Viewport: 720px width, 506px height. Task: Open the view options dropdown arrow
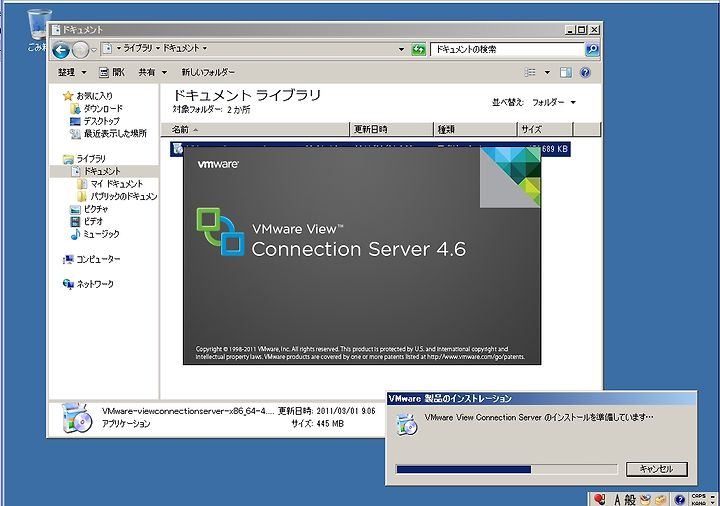point(547,72)
